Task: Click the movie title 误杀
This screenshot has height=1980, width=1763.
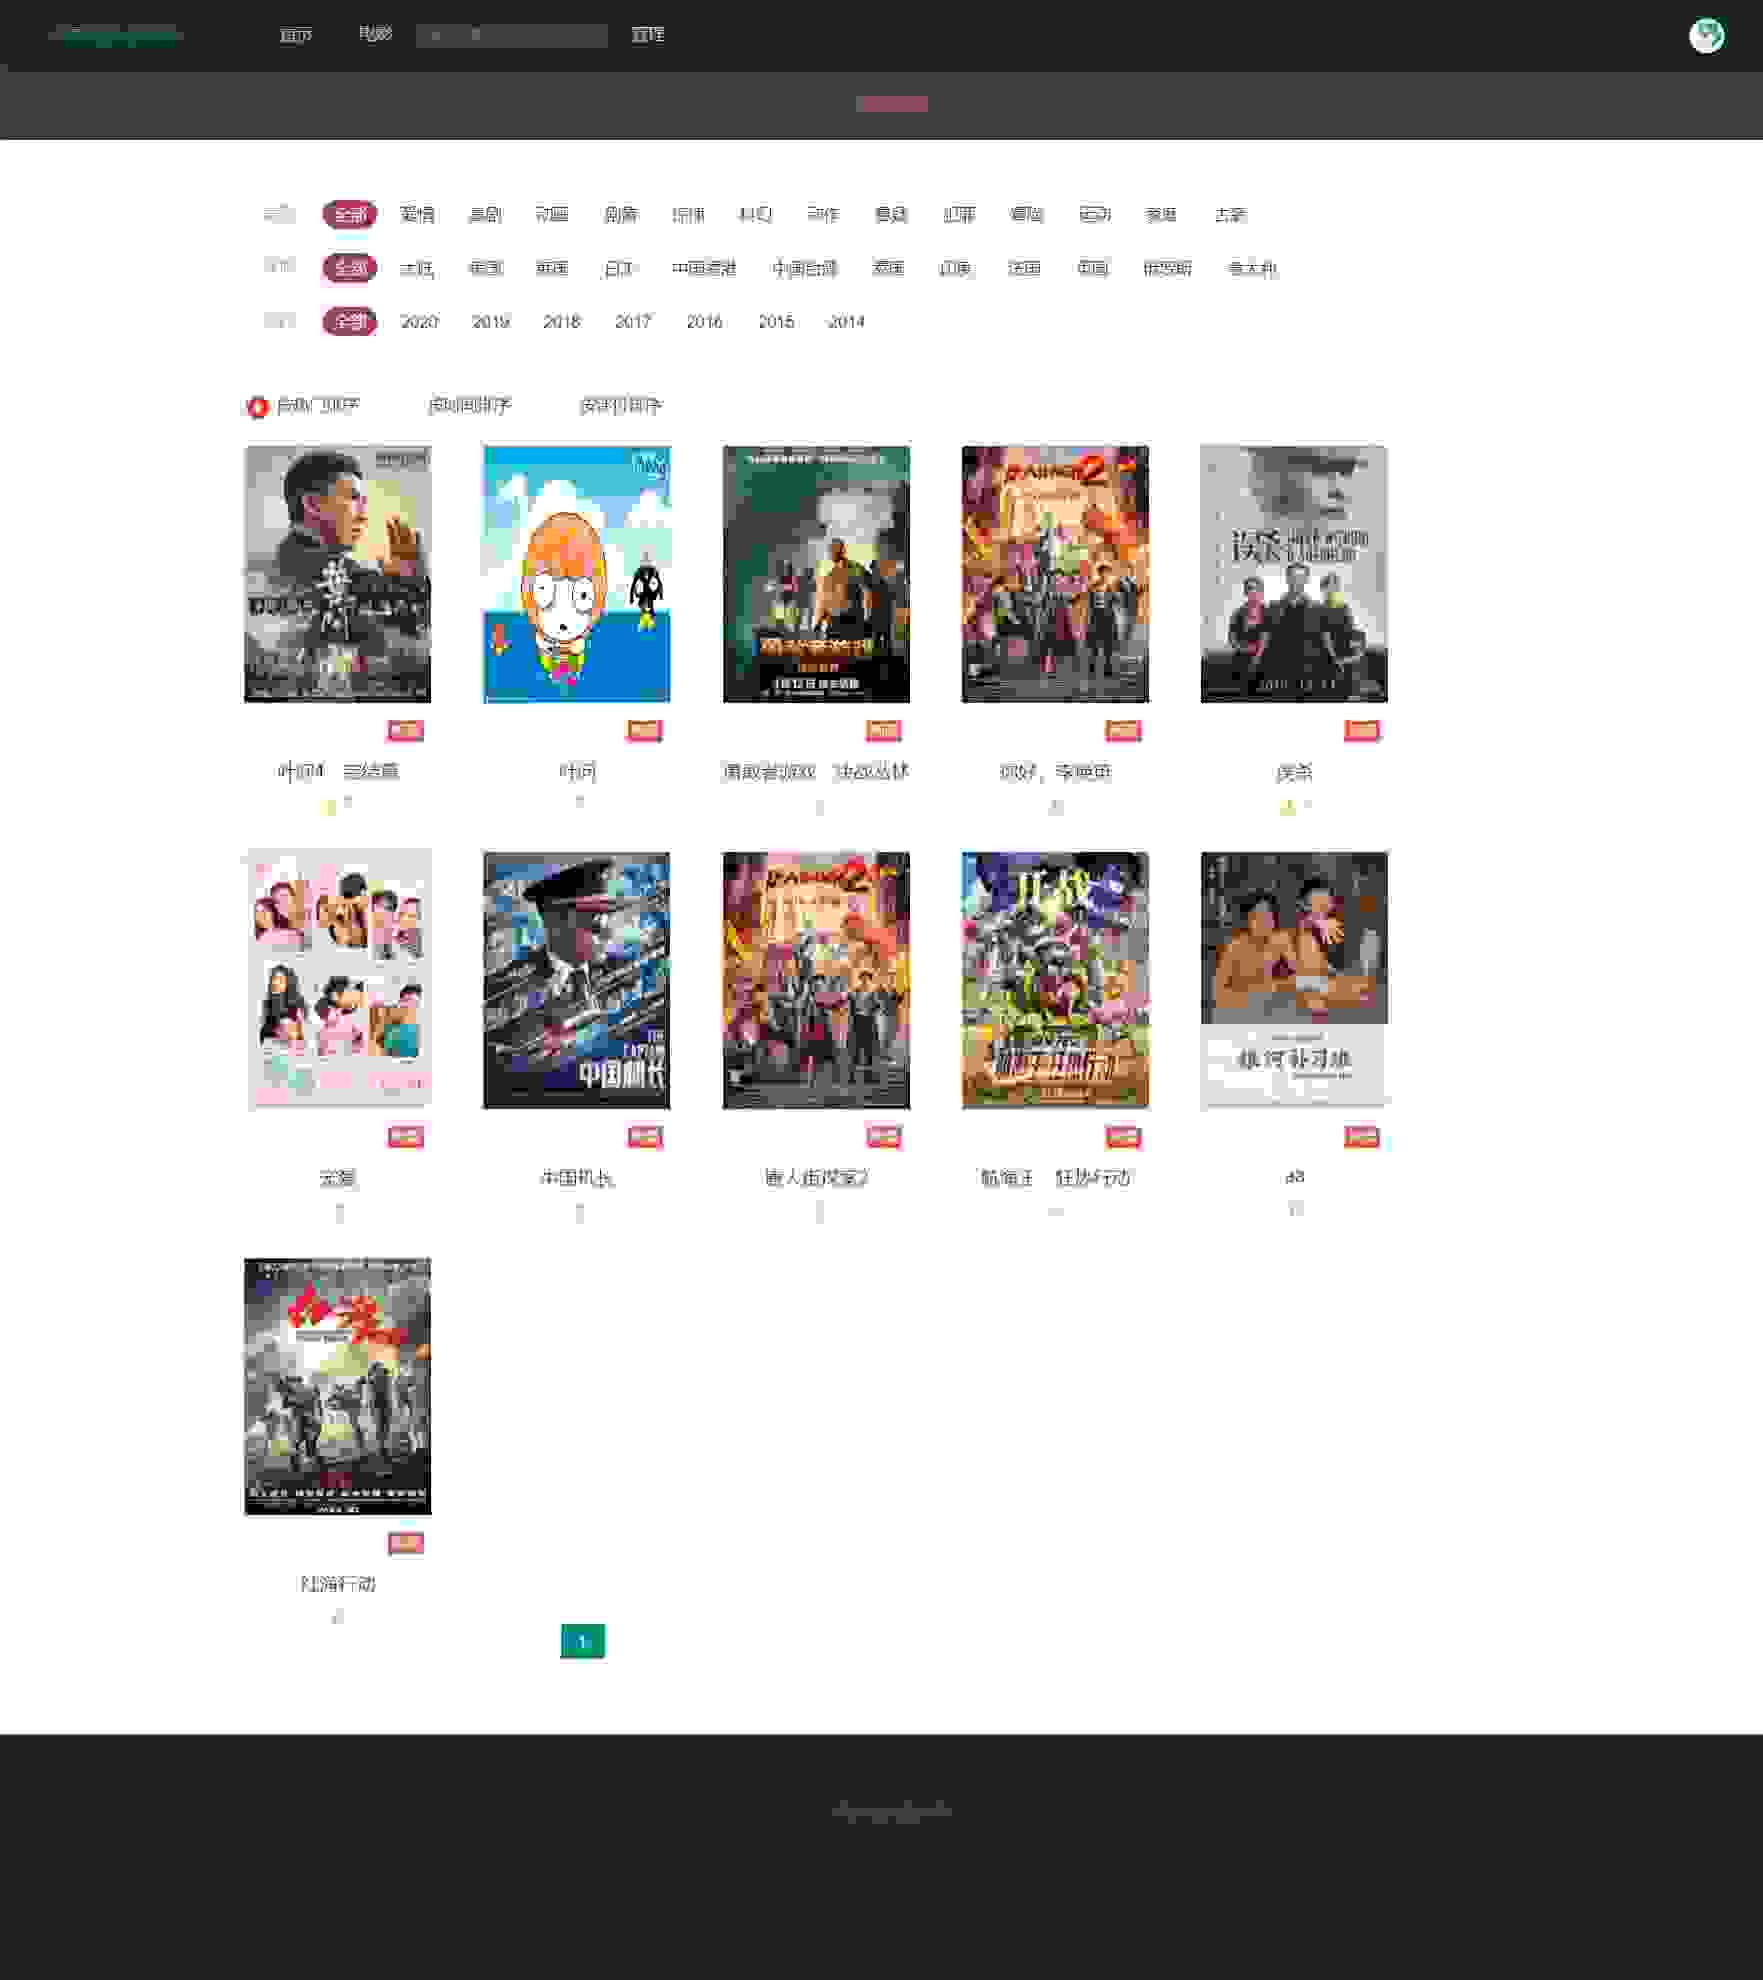Action: [1294, 772]
